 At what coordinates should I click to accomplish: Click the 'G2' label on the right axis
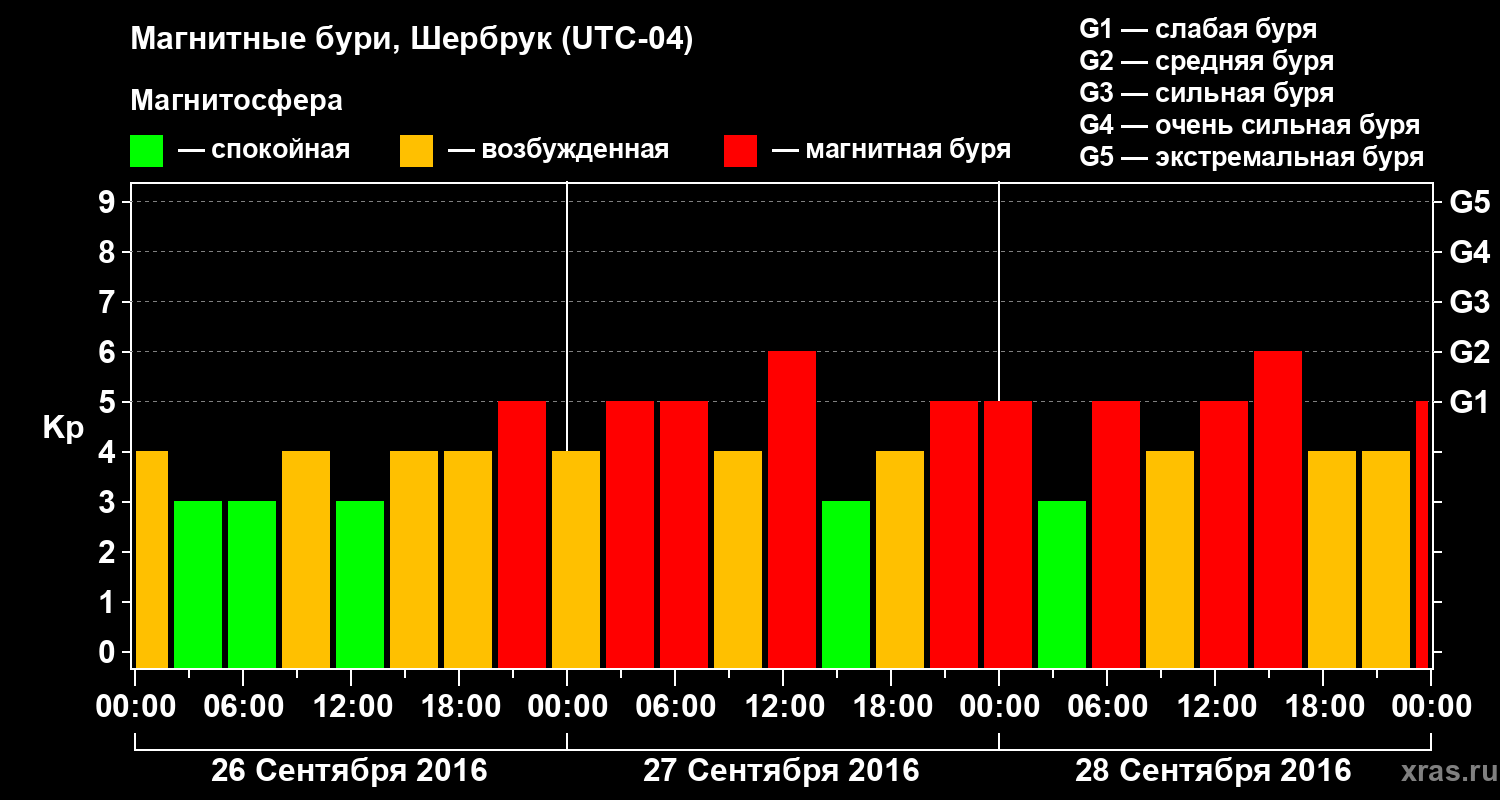coord(1469,352)
